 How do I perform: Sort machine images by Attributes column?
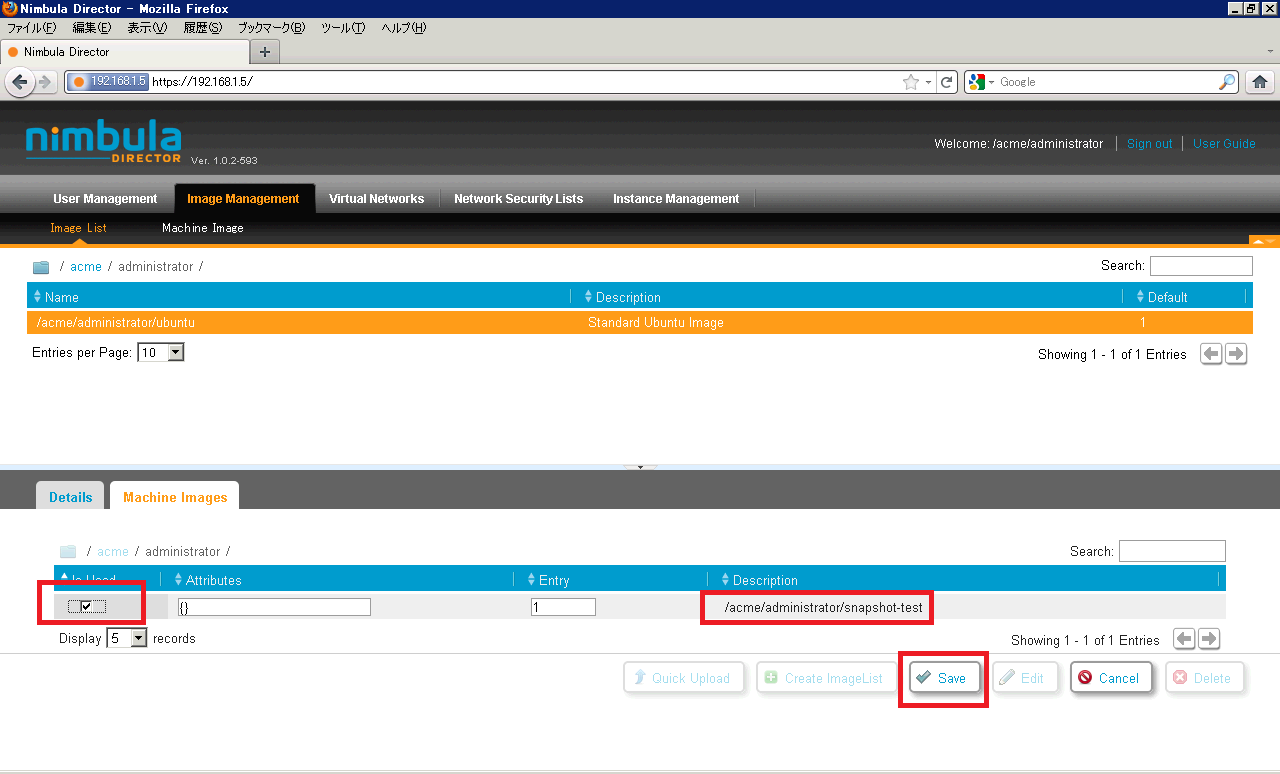click(x=208, y=580)
